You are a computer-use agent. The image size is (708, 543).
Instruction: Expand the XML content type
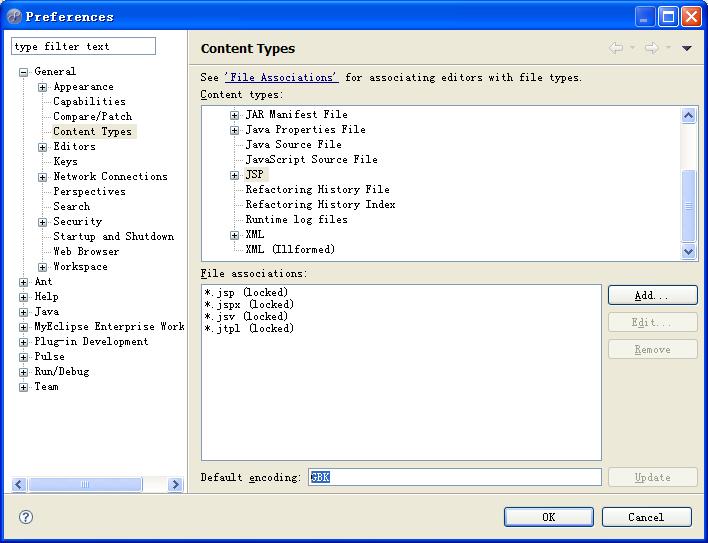coord(234,235)
